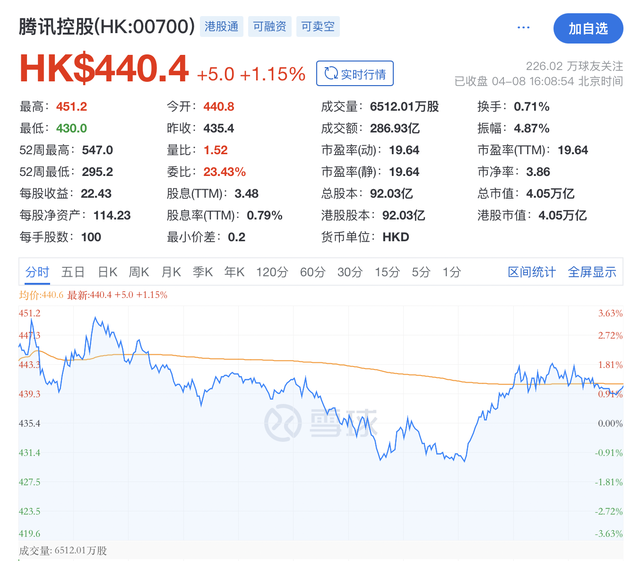Click the 股息率(TTM) value 0.79%
The width and height of the screenshot is (640, 561).
(264, 215)
